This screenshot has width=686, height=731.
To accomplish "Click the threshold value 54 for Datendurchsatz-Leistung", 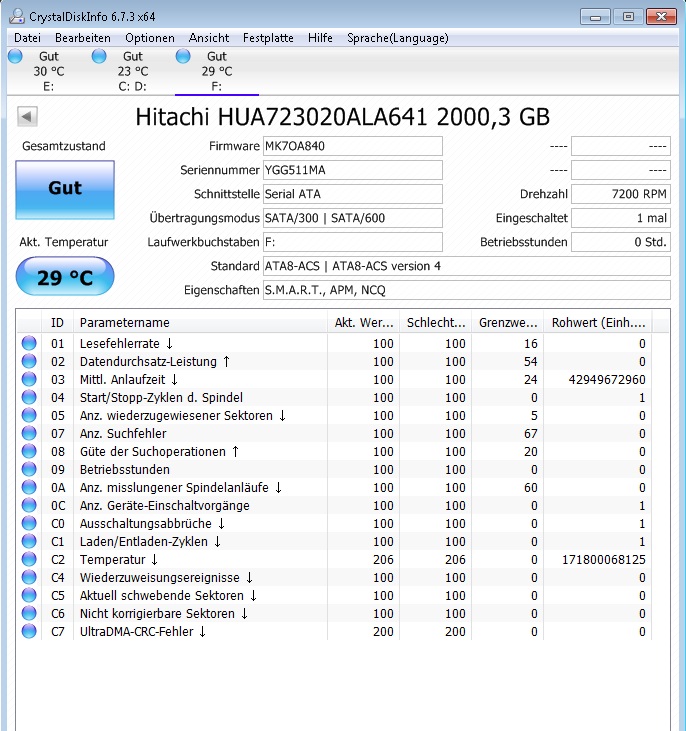I will pyautogui.click(x=530, y=362).
